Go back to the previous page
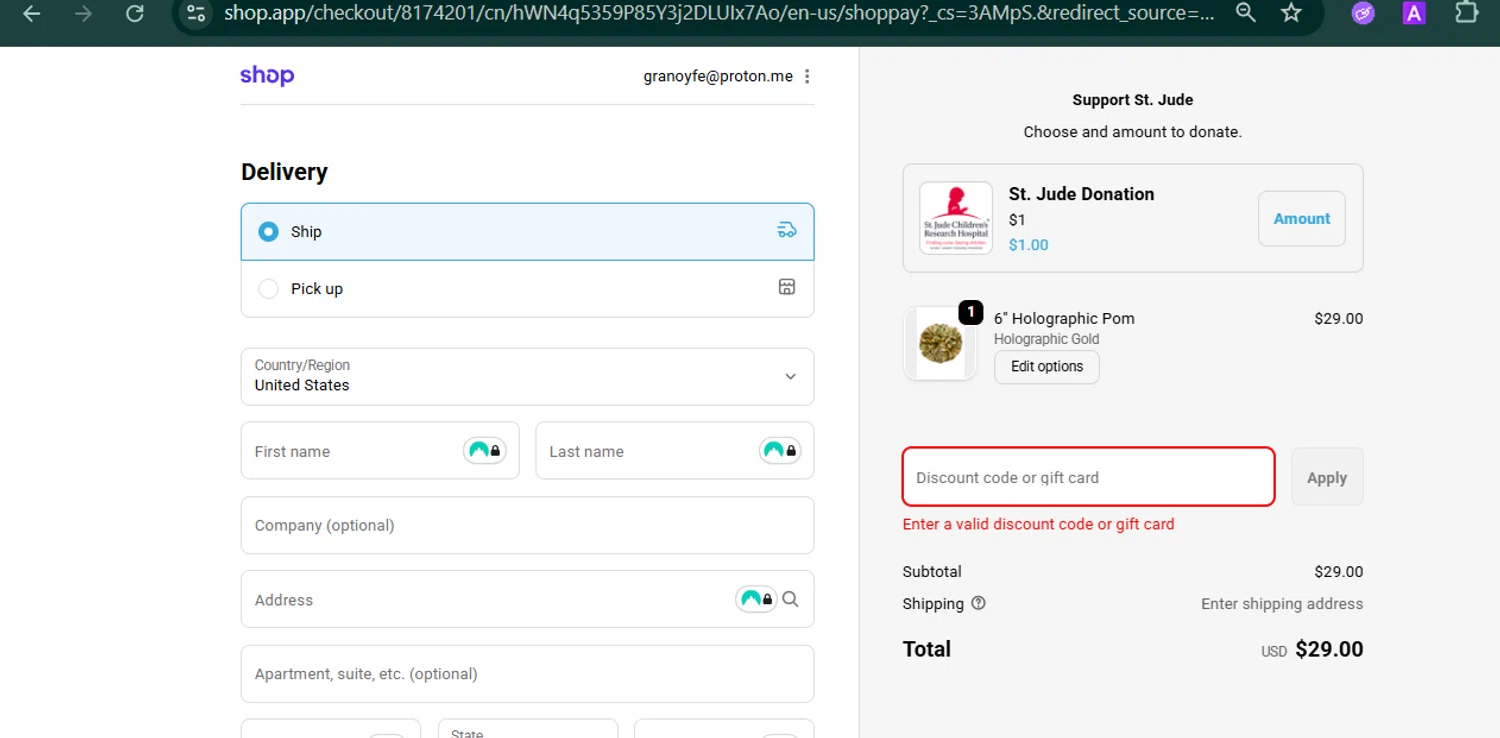The height and width of the screenshot is (738, 1500). pyautogui.click(x=32, y=14)
